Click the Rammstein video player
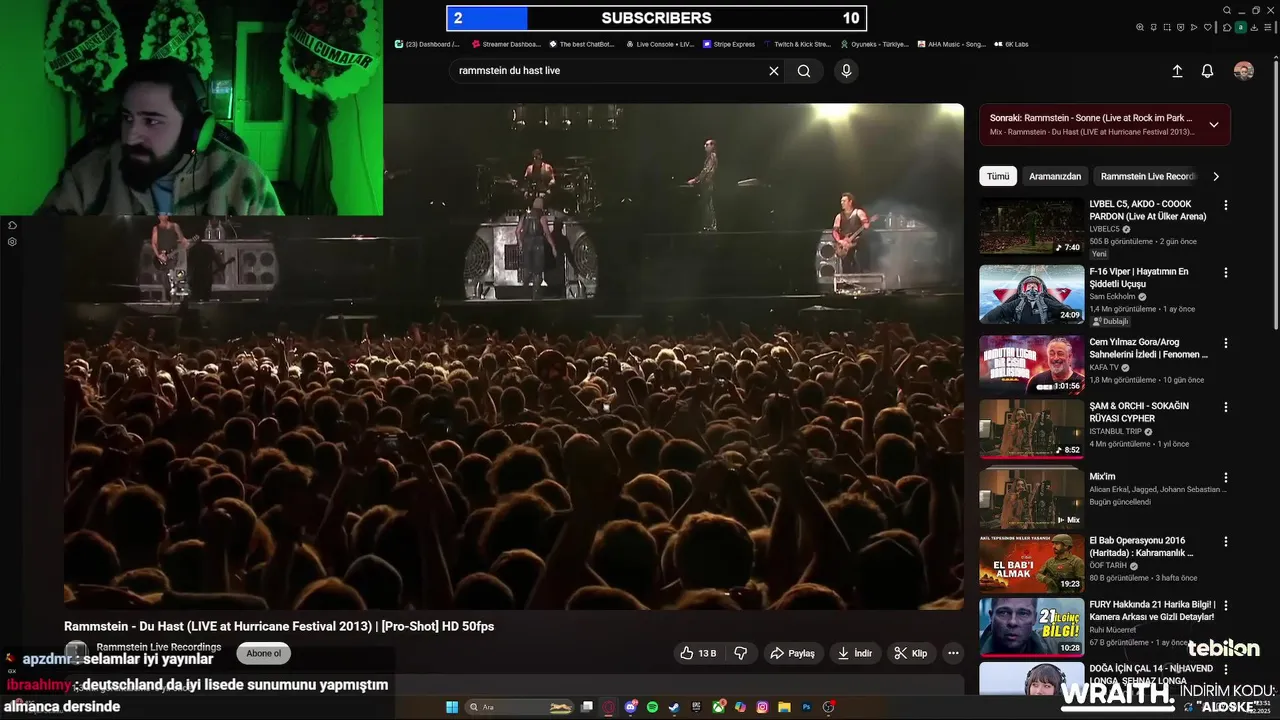 point(514,356)
